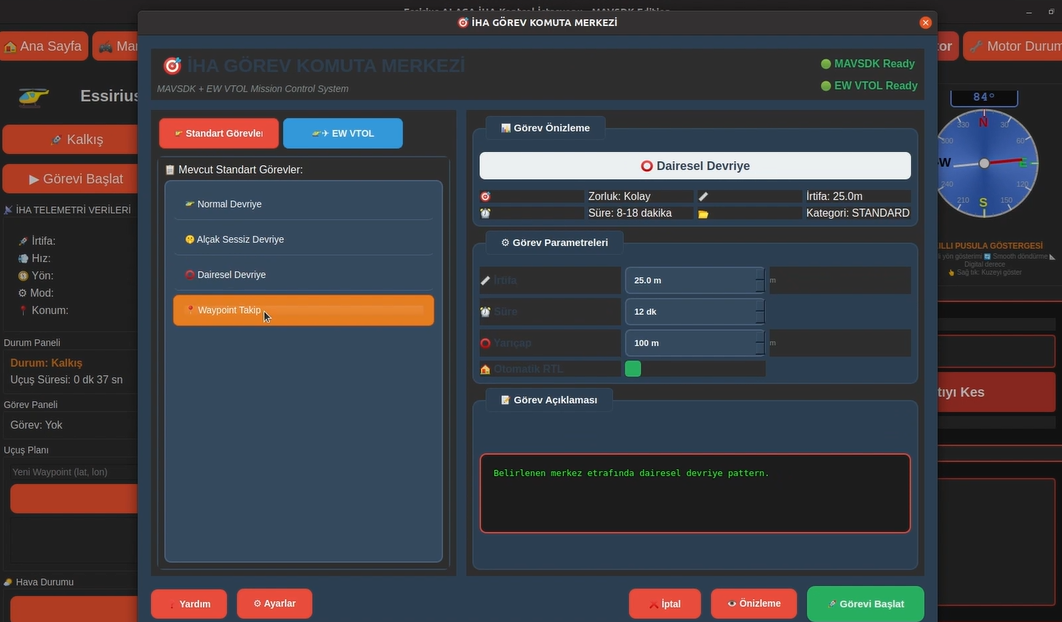Decrease Süre value with down arrow

pyautogui.click(x=760, y=318)
